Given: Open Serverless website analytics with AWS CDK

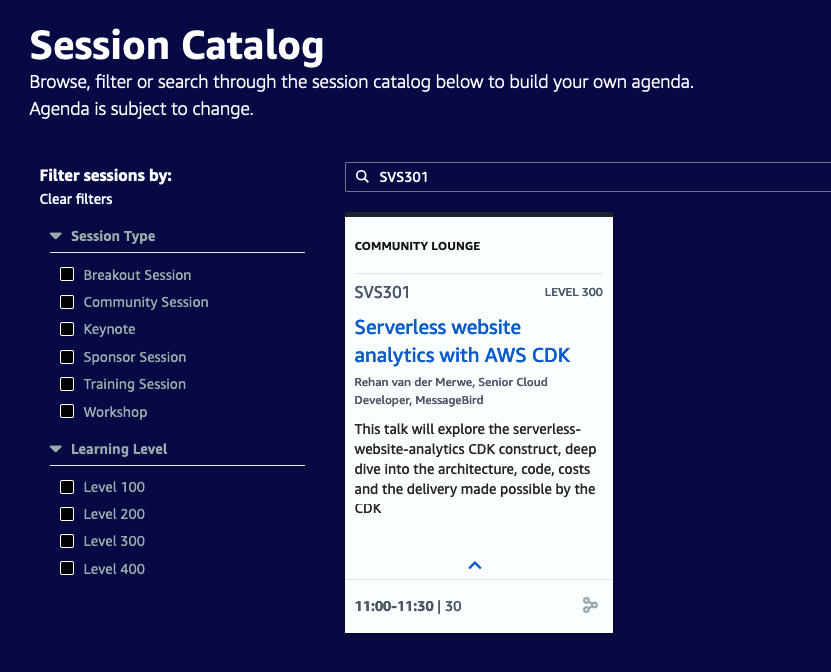Looking at the screenshot, I should click(x=462, y=341).
